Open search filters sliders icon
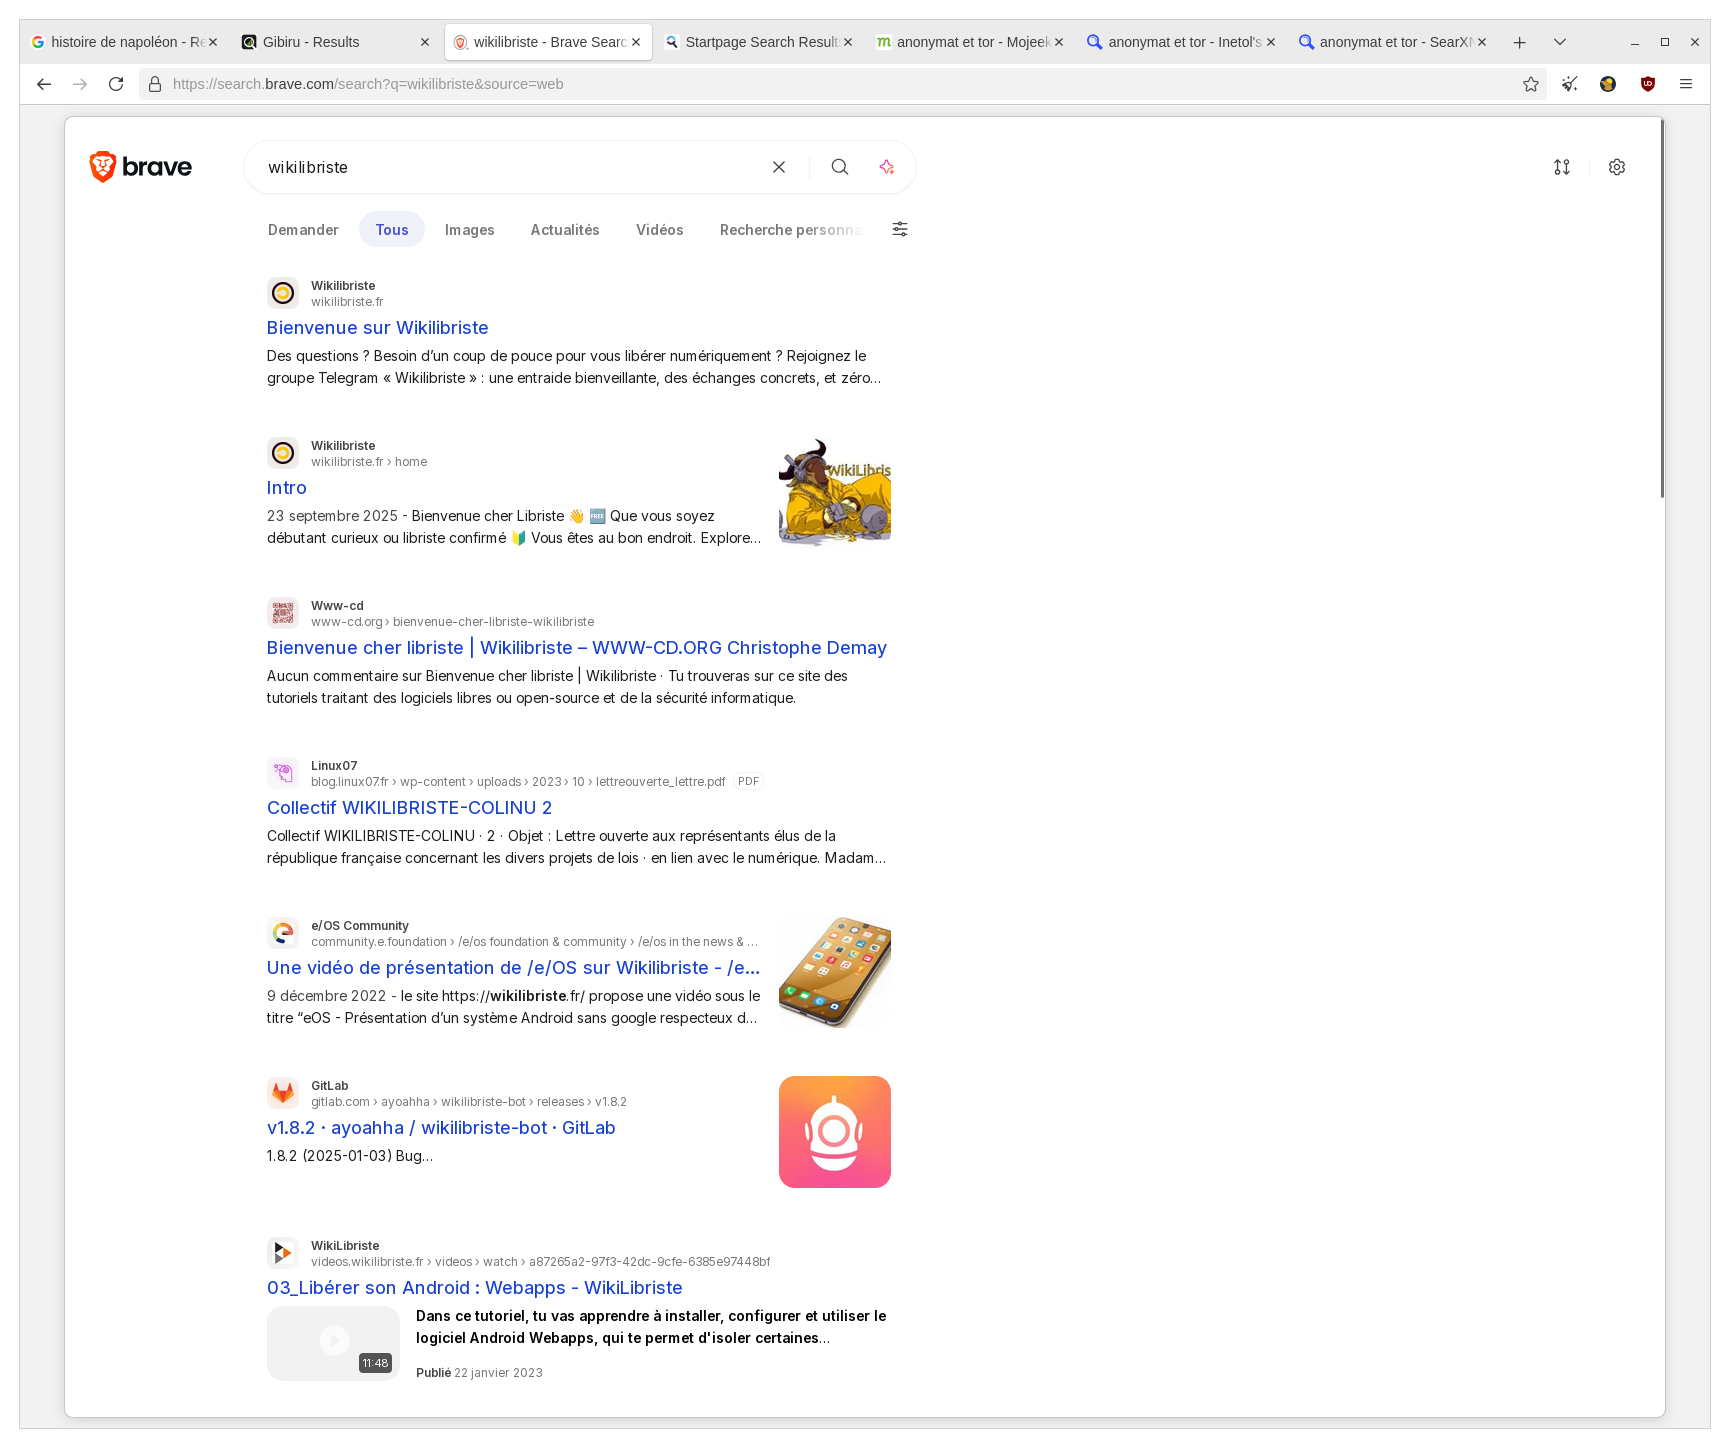The image size is (1730, 1448). tap(900, 229)
